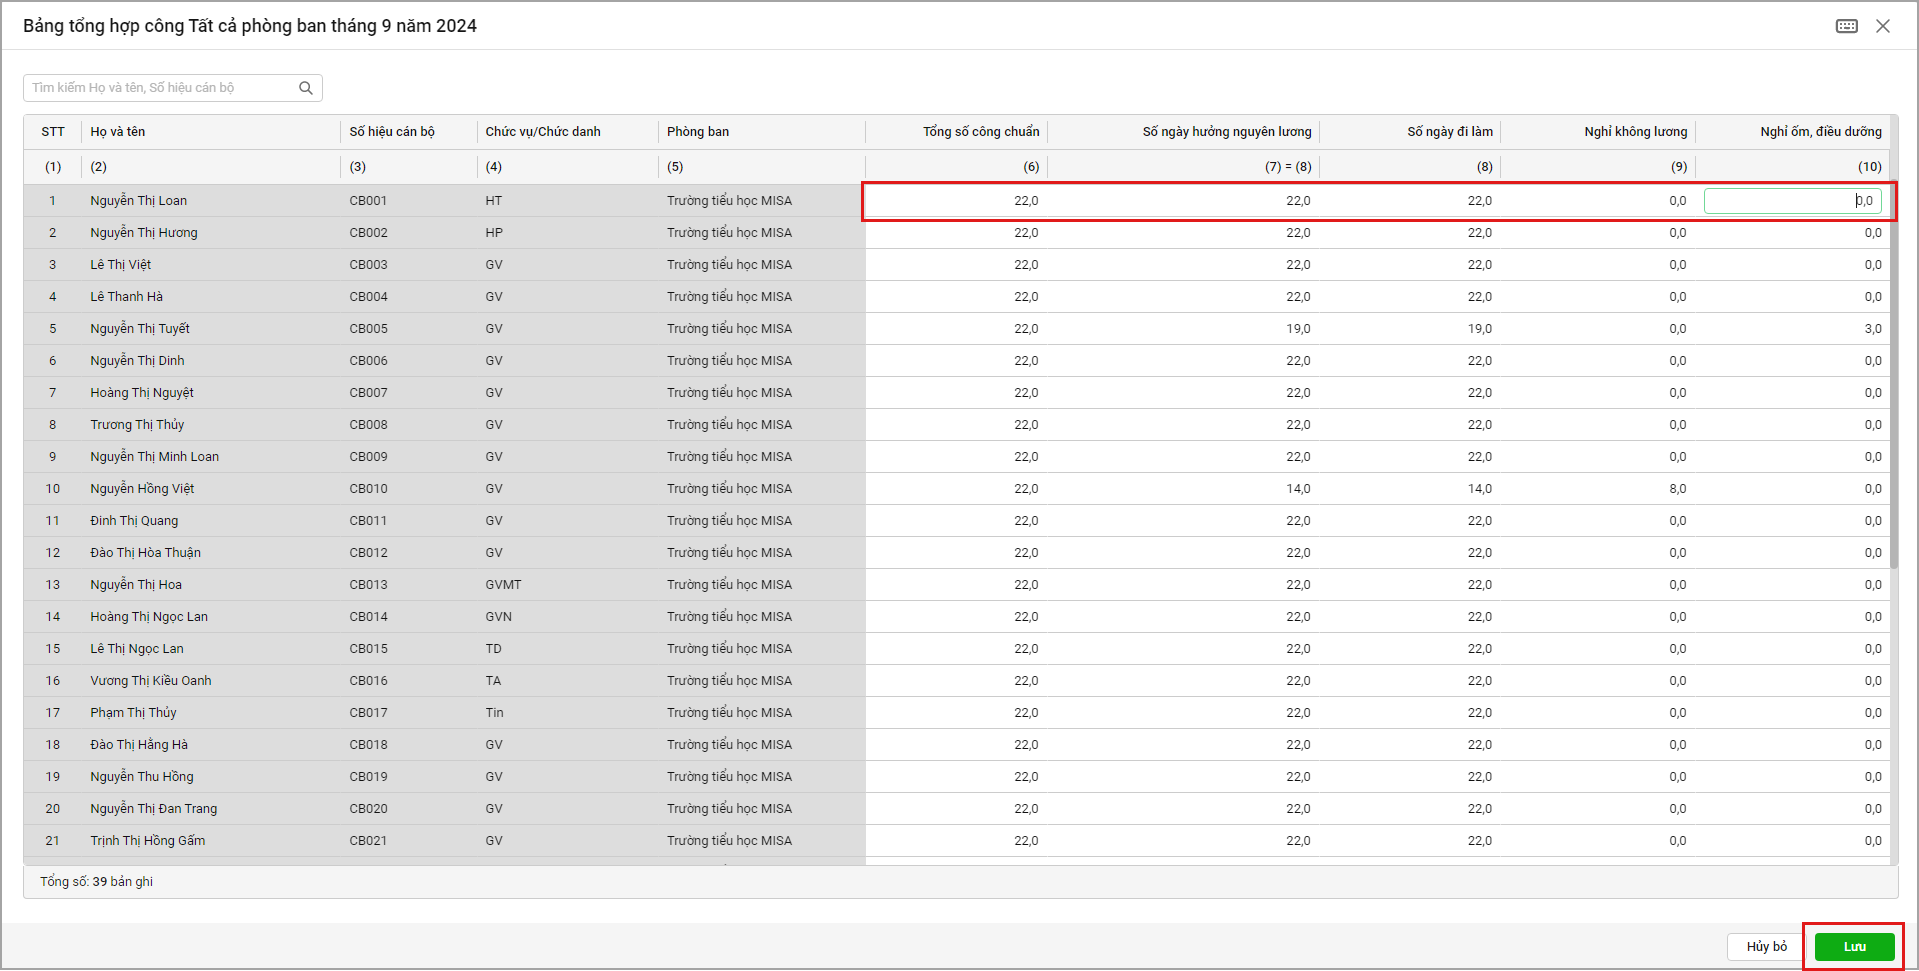The height and width of the screenshot is (971, 1919).
Task: Click unpaid leave value 8,0 for Nguyễn Hồng Việt
Action: [1677, 489]
